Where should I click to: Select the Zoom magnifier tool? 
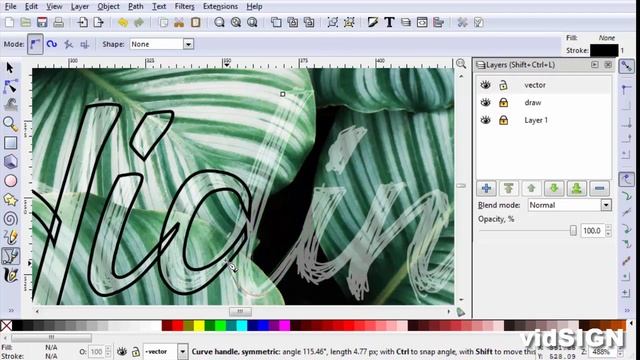coord(10,124)
